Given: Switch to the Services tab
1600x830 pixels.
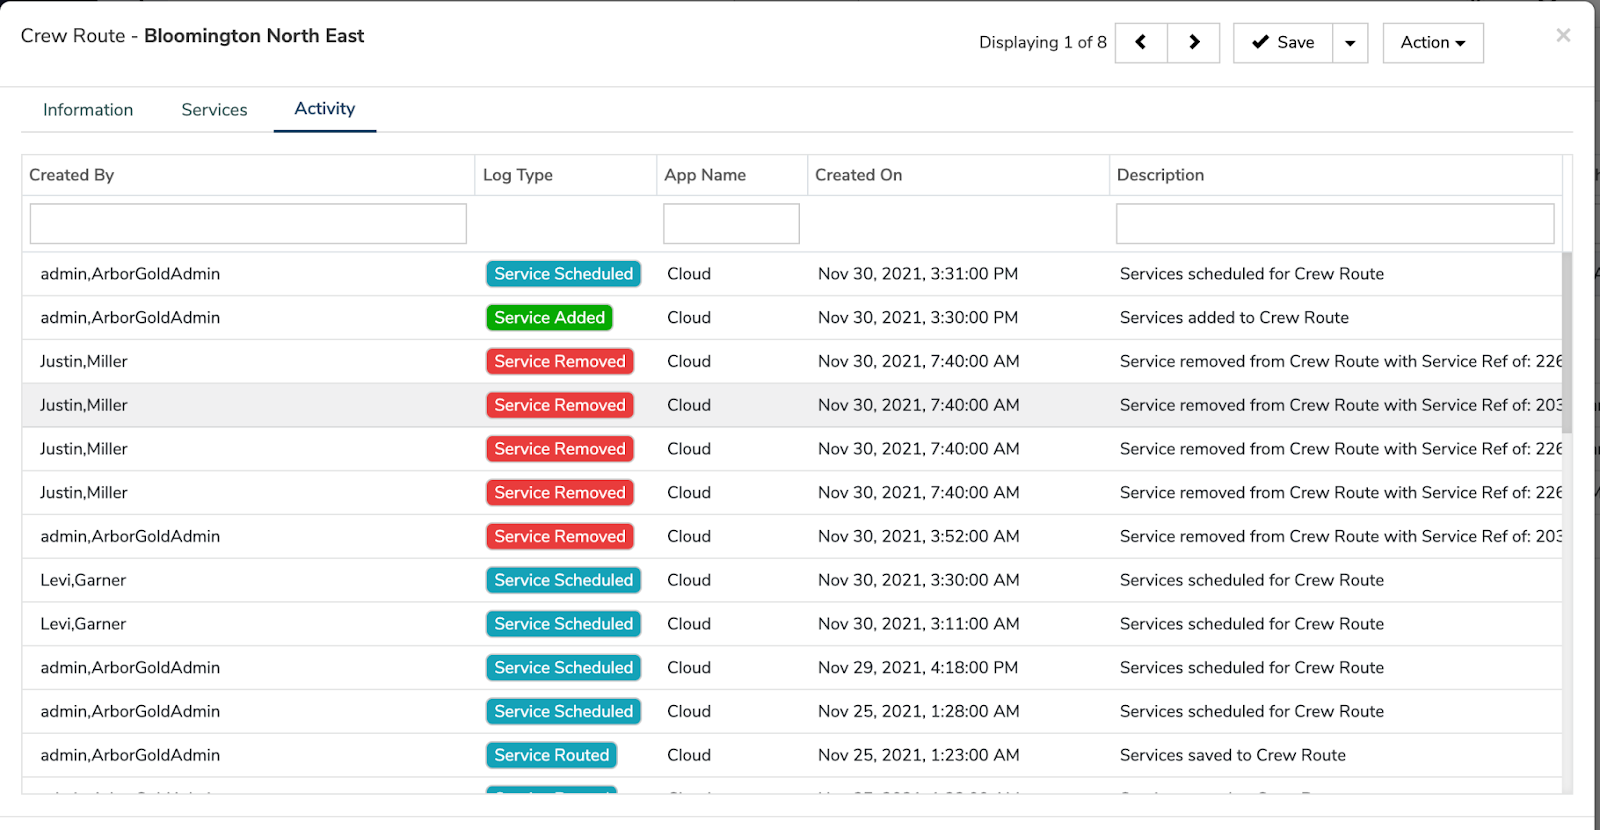Looking at the screenshot, I should (x=214, y=110).
